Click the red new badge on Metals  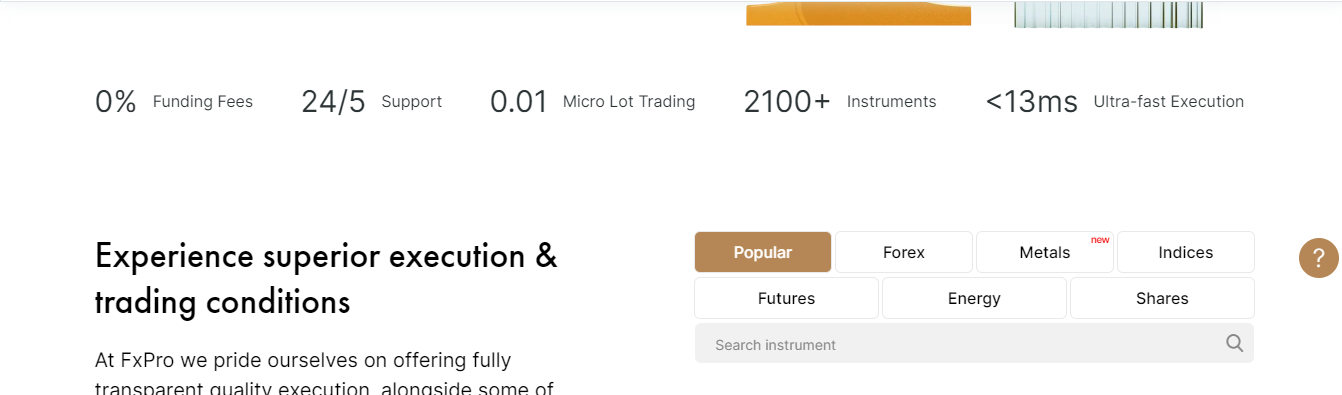[x=1100, y=240]
